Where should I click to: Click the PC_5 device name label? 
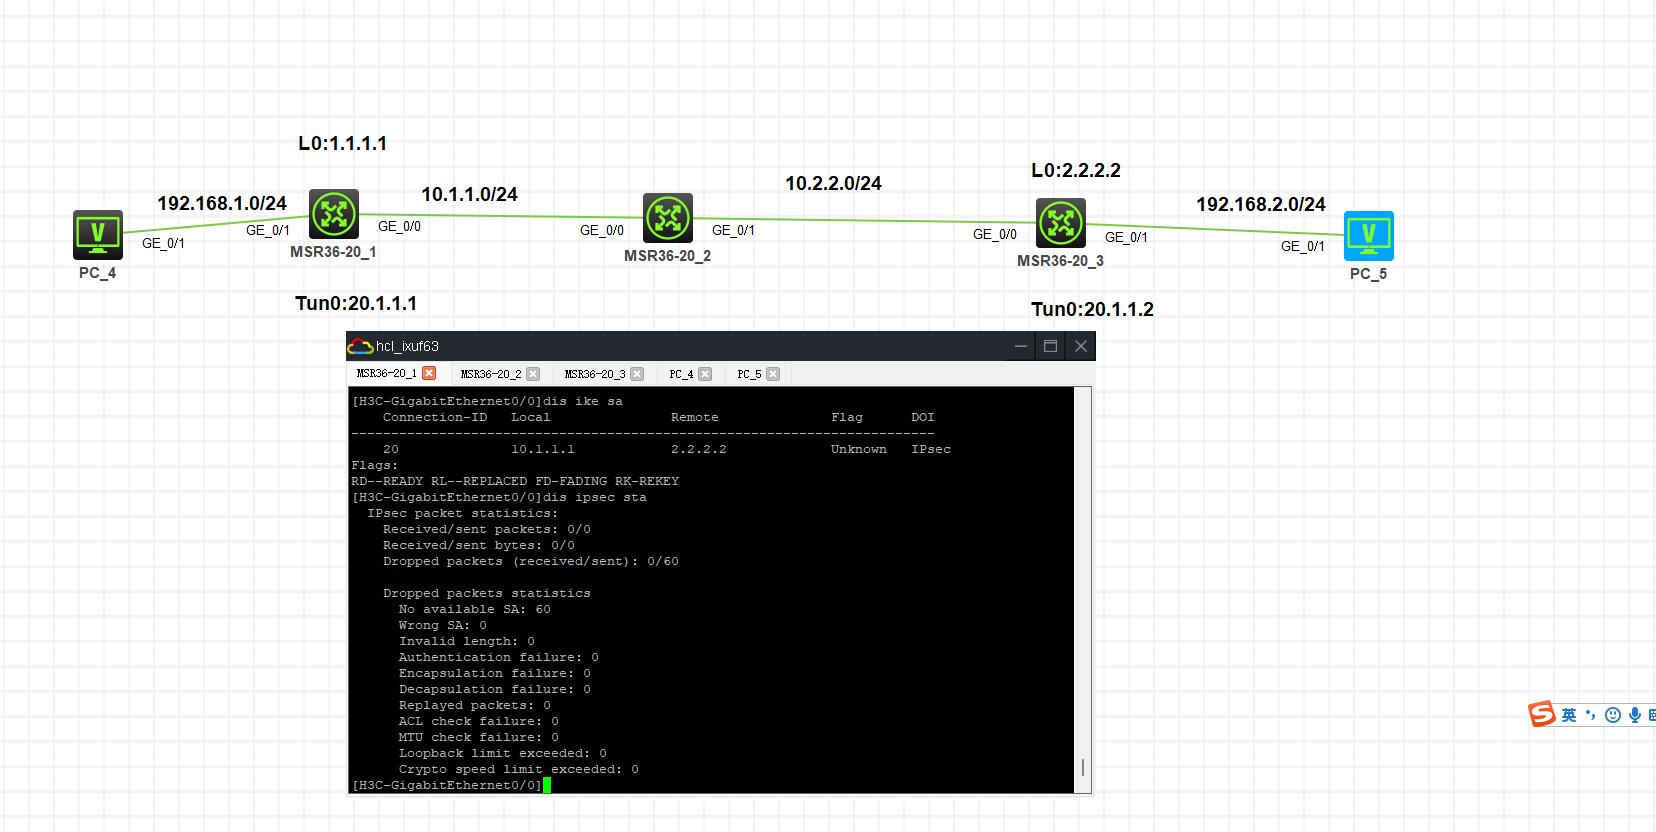click(x=1368, y=274)
